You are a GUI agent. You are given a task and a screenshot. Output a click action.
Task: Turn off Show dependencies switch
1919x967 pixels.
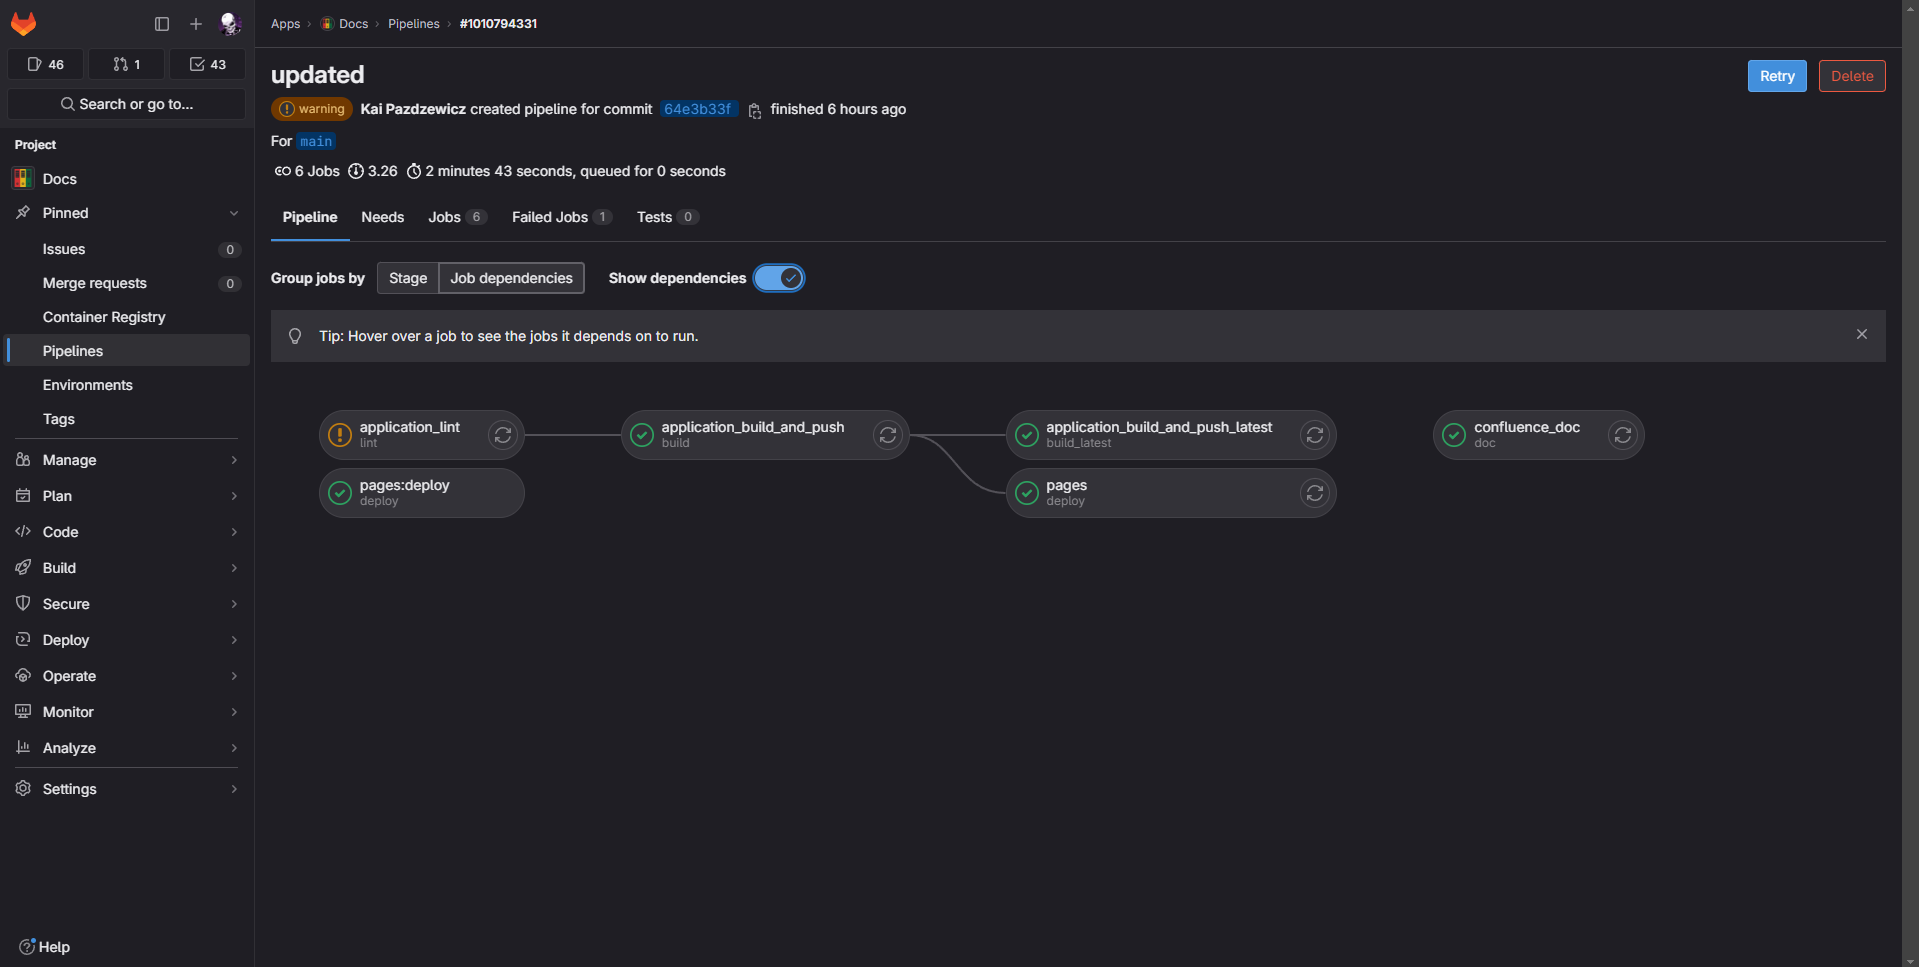coord(779,278)
